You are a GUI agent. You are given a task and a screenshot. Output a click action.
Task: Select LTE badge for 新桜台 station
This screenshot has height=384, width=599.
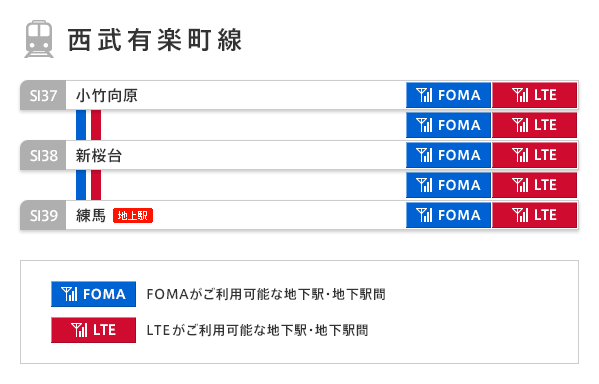tap(534, 155)
